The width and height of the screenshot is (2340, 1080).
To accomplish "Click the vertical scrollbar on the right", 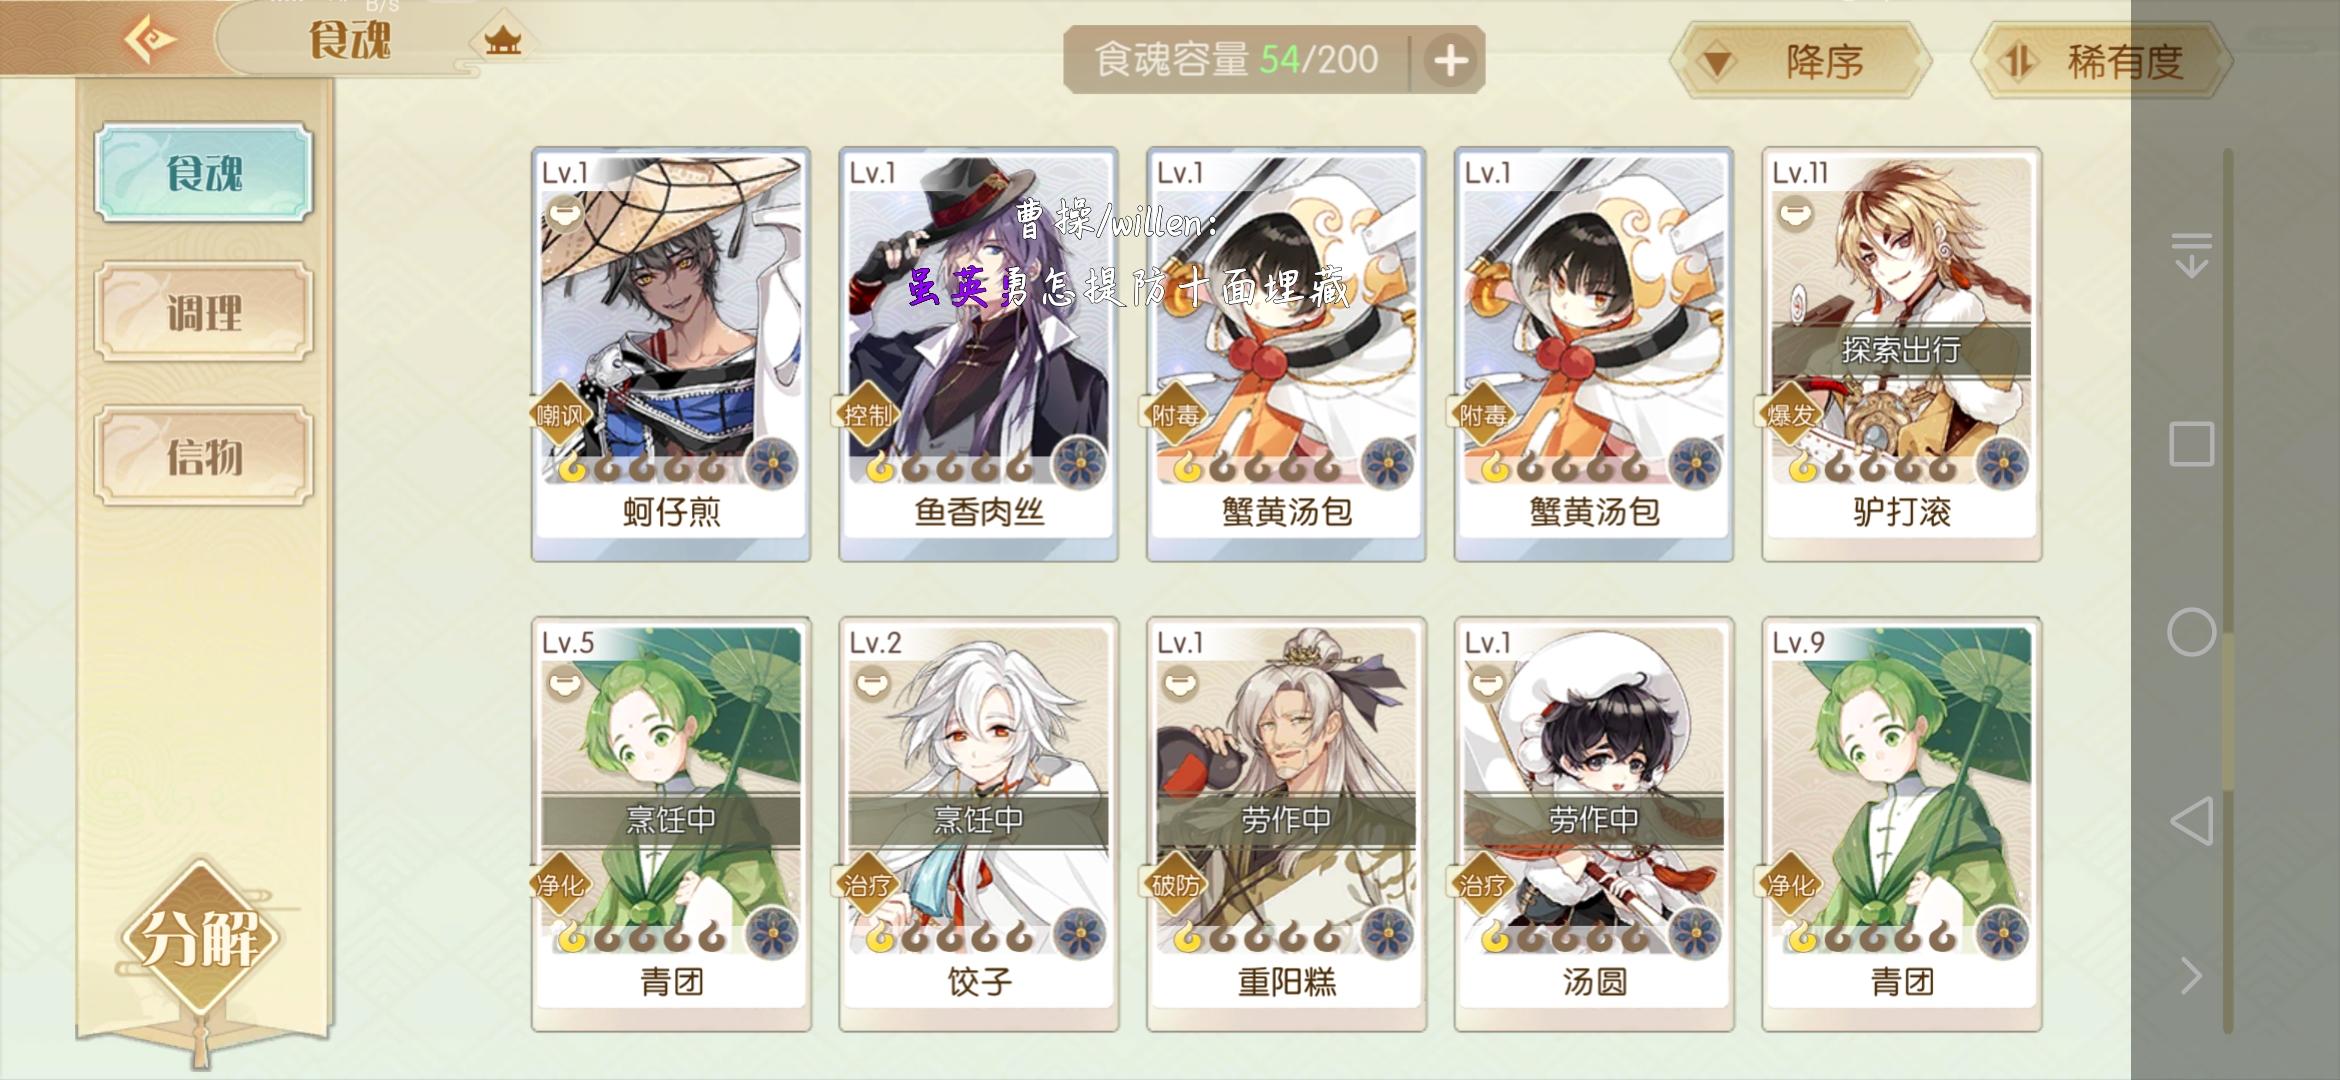I will [x=2228, y=590].
